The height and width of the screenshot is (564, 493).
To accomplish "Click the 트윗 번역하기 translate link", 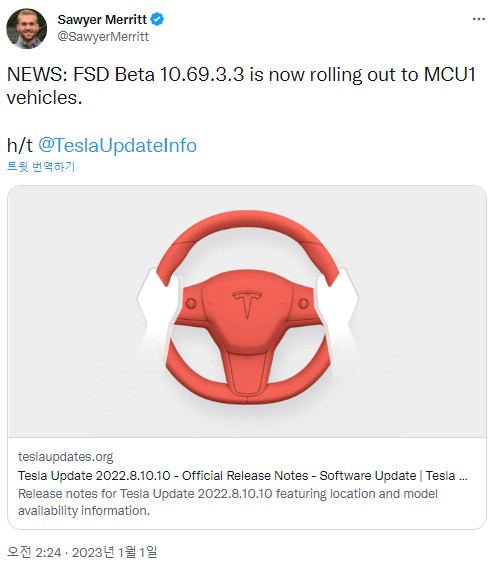I will (41, 167).
